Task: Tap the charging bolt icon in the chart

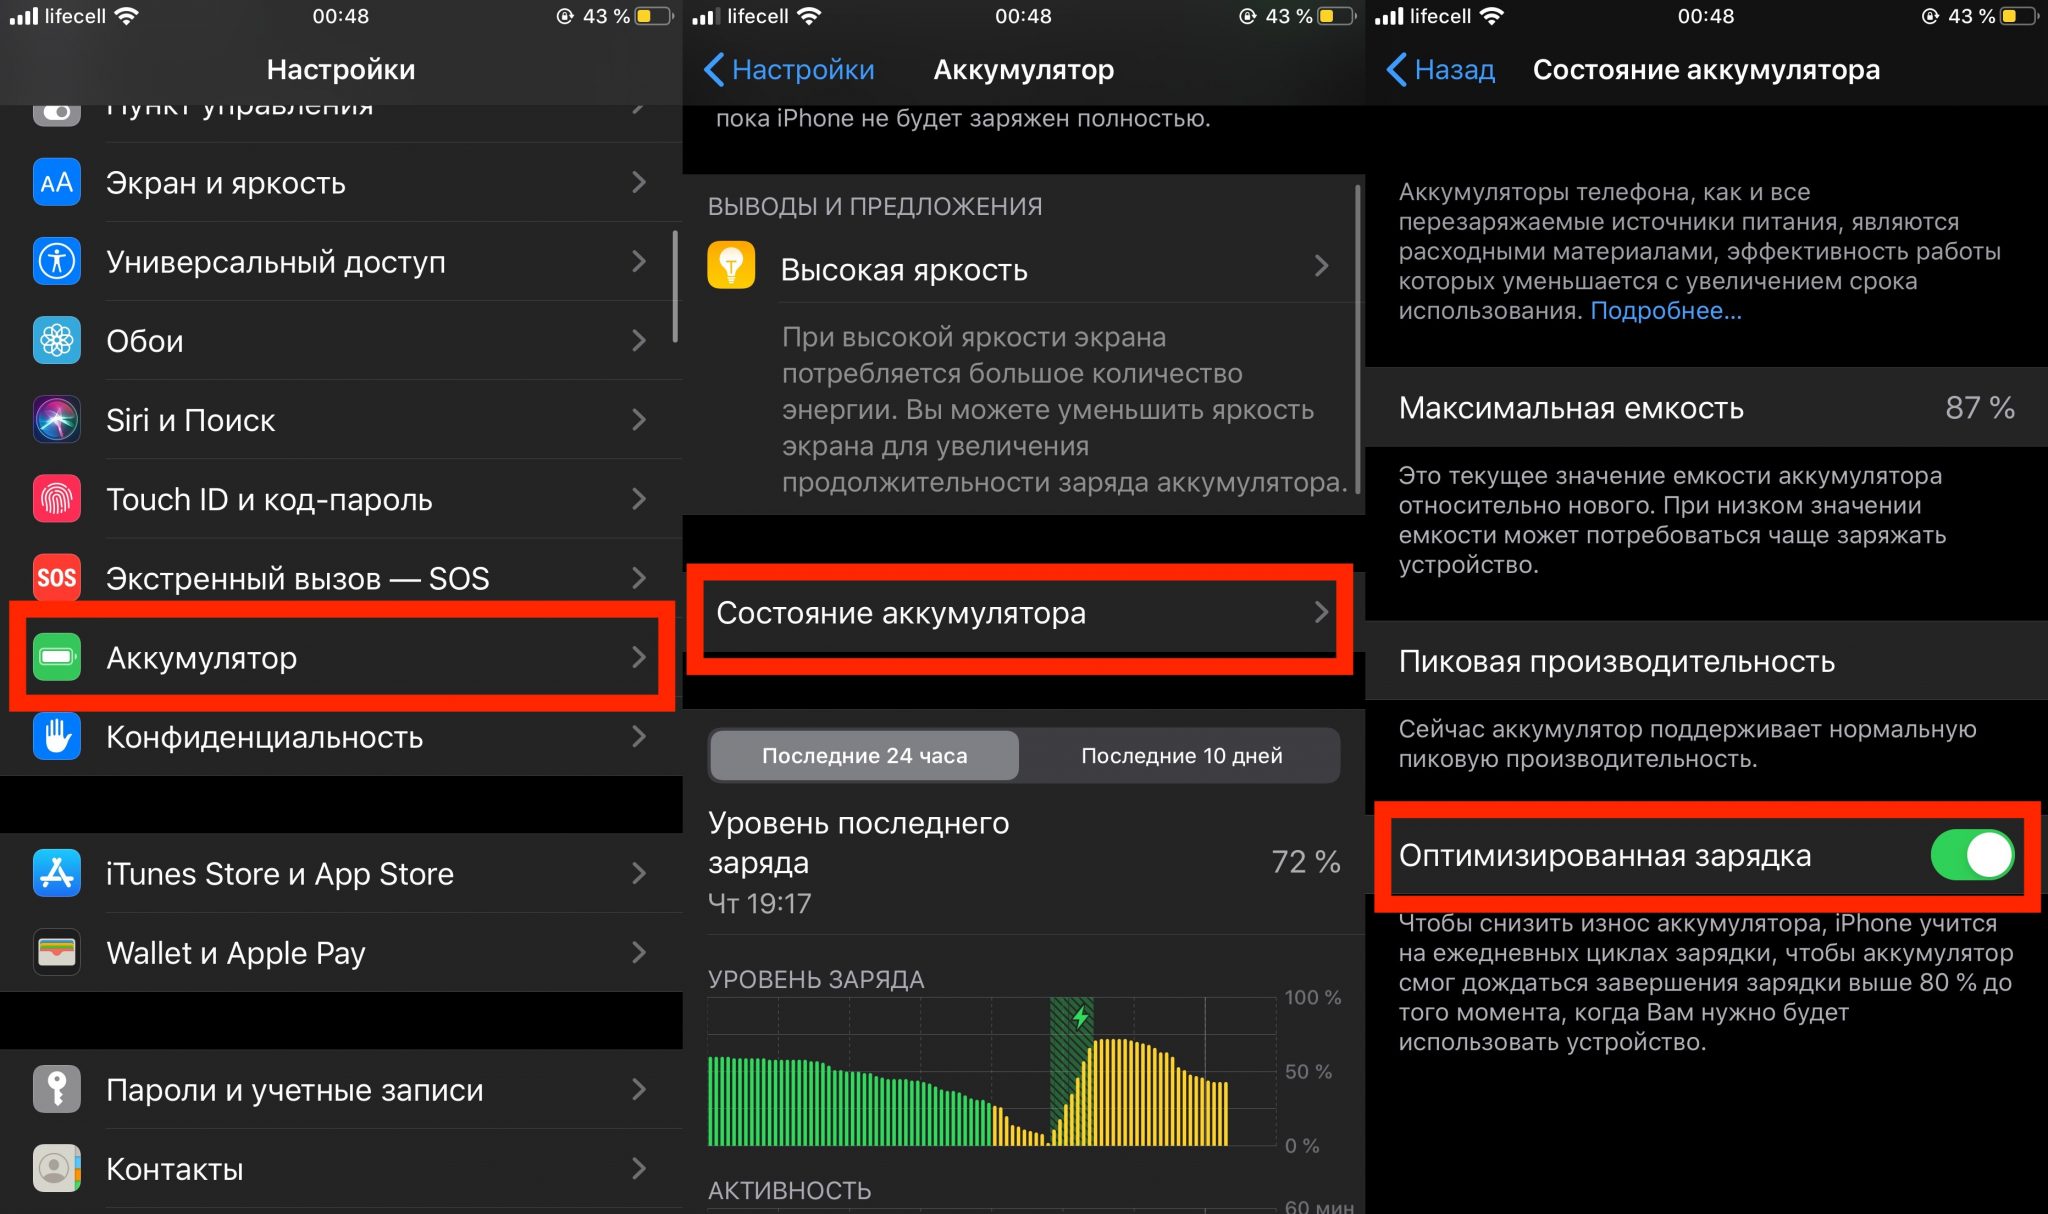Action: click(1080, 1018)
